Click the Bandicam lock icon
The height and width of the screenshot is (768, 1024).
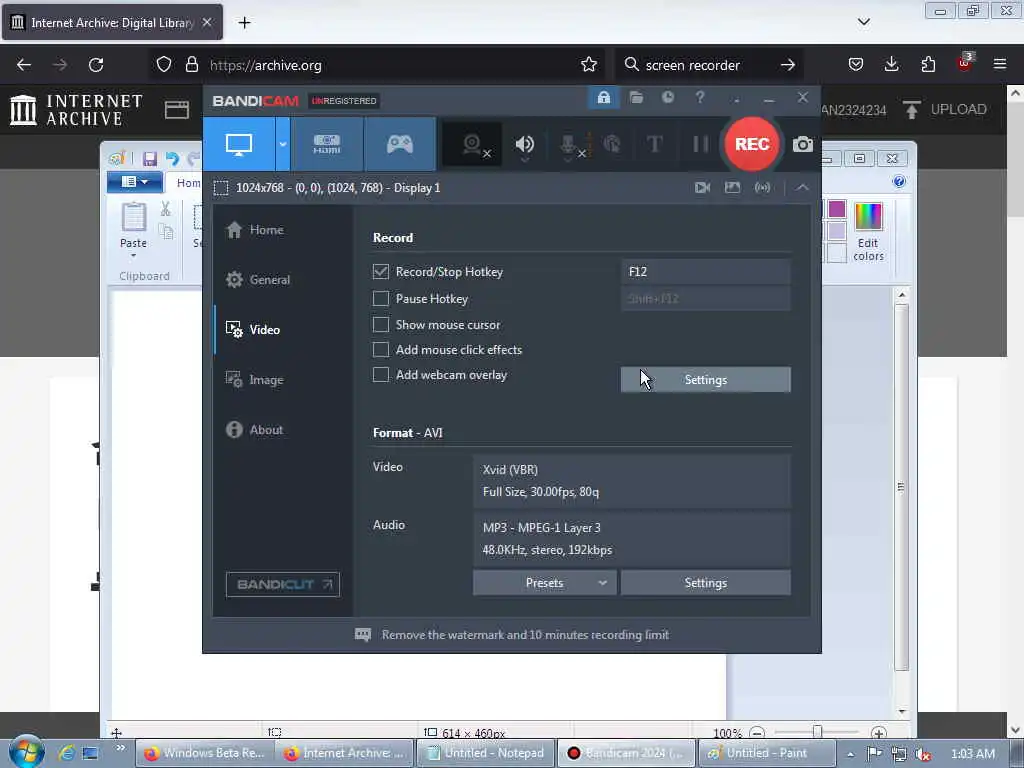pyautogui.click(x=603, y=98)
